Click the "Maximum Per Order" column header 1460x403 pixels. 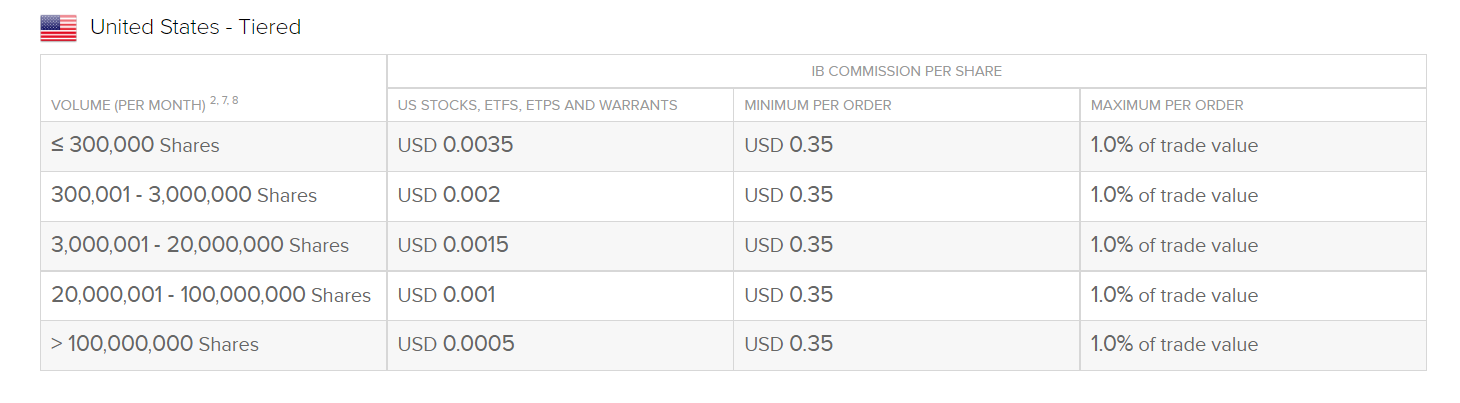[x=1166, y=105]
